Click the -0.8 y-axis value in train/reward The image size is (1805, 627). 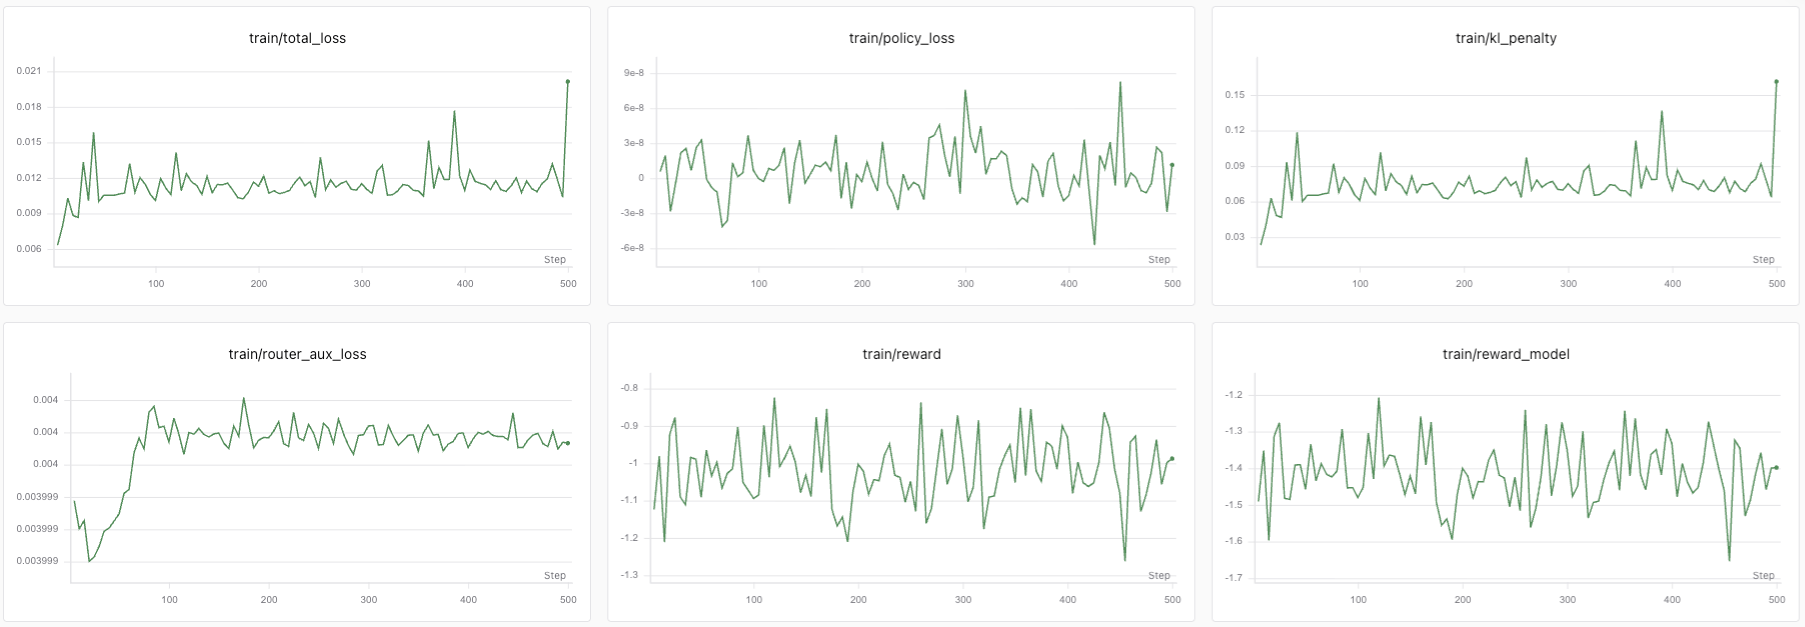[x=629, y=388]
